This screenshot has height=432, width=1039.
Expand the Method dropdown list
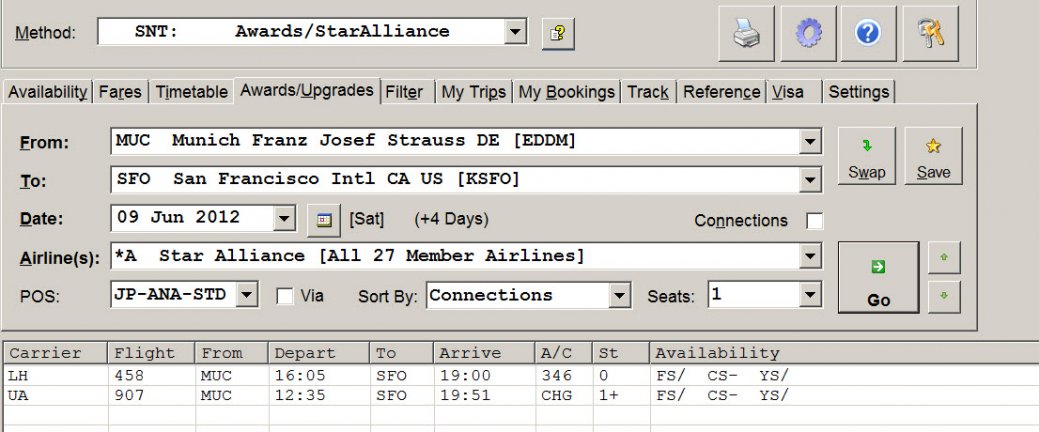(515, 32)
